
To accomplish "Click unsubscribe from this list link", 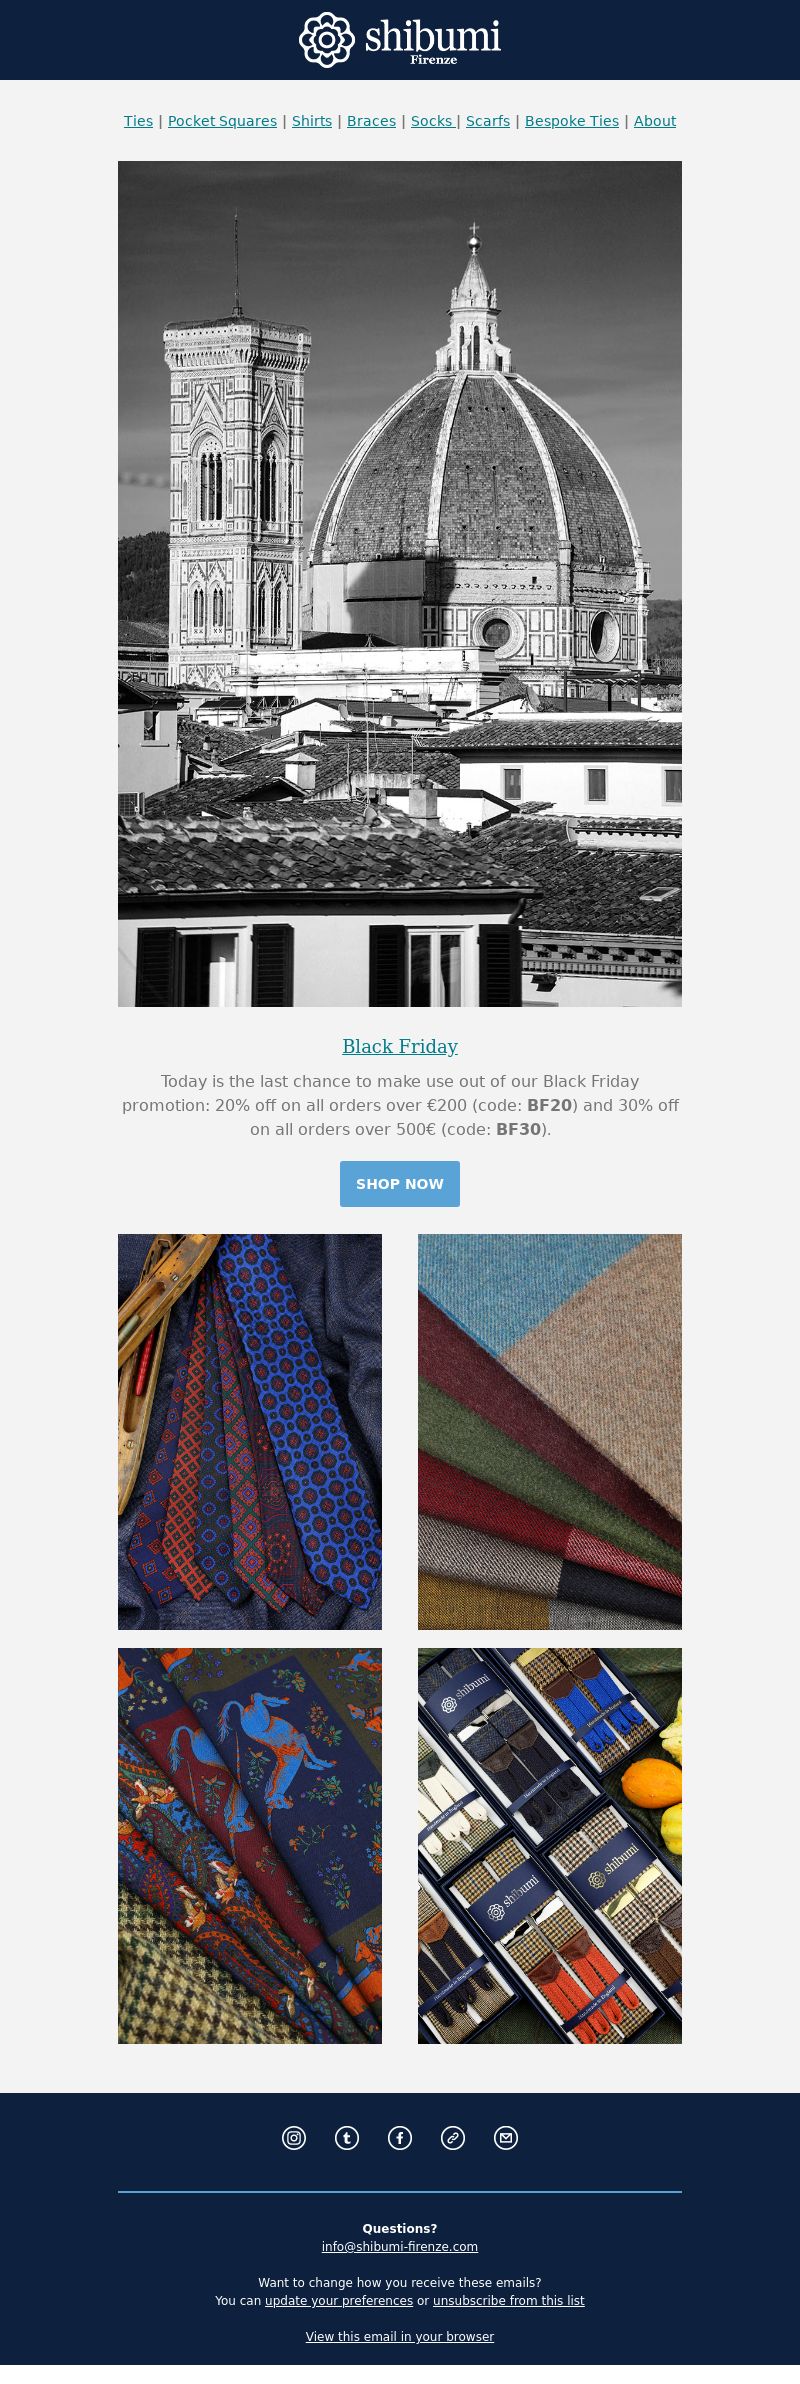I will point(509,2300).
